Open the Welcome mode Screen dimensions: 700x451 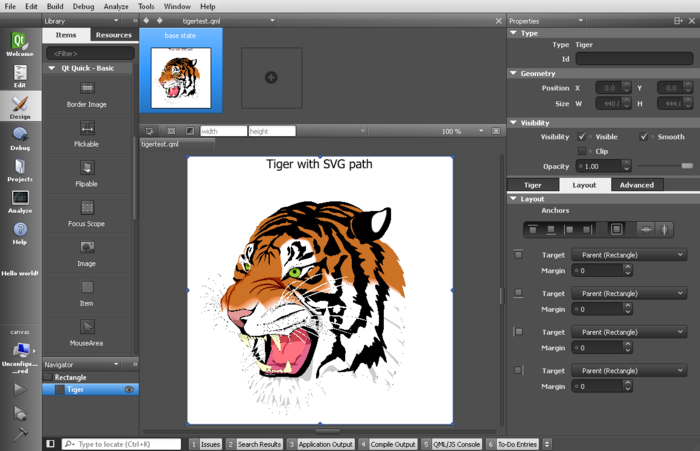[19, 44]
